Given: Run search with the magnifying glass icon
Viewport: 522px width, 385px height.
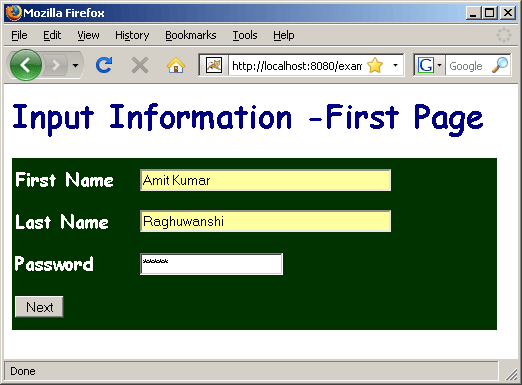Looking at the screenshot, I should pos(500,65).
